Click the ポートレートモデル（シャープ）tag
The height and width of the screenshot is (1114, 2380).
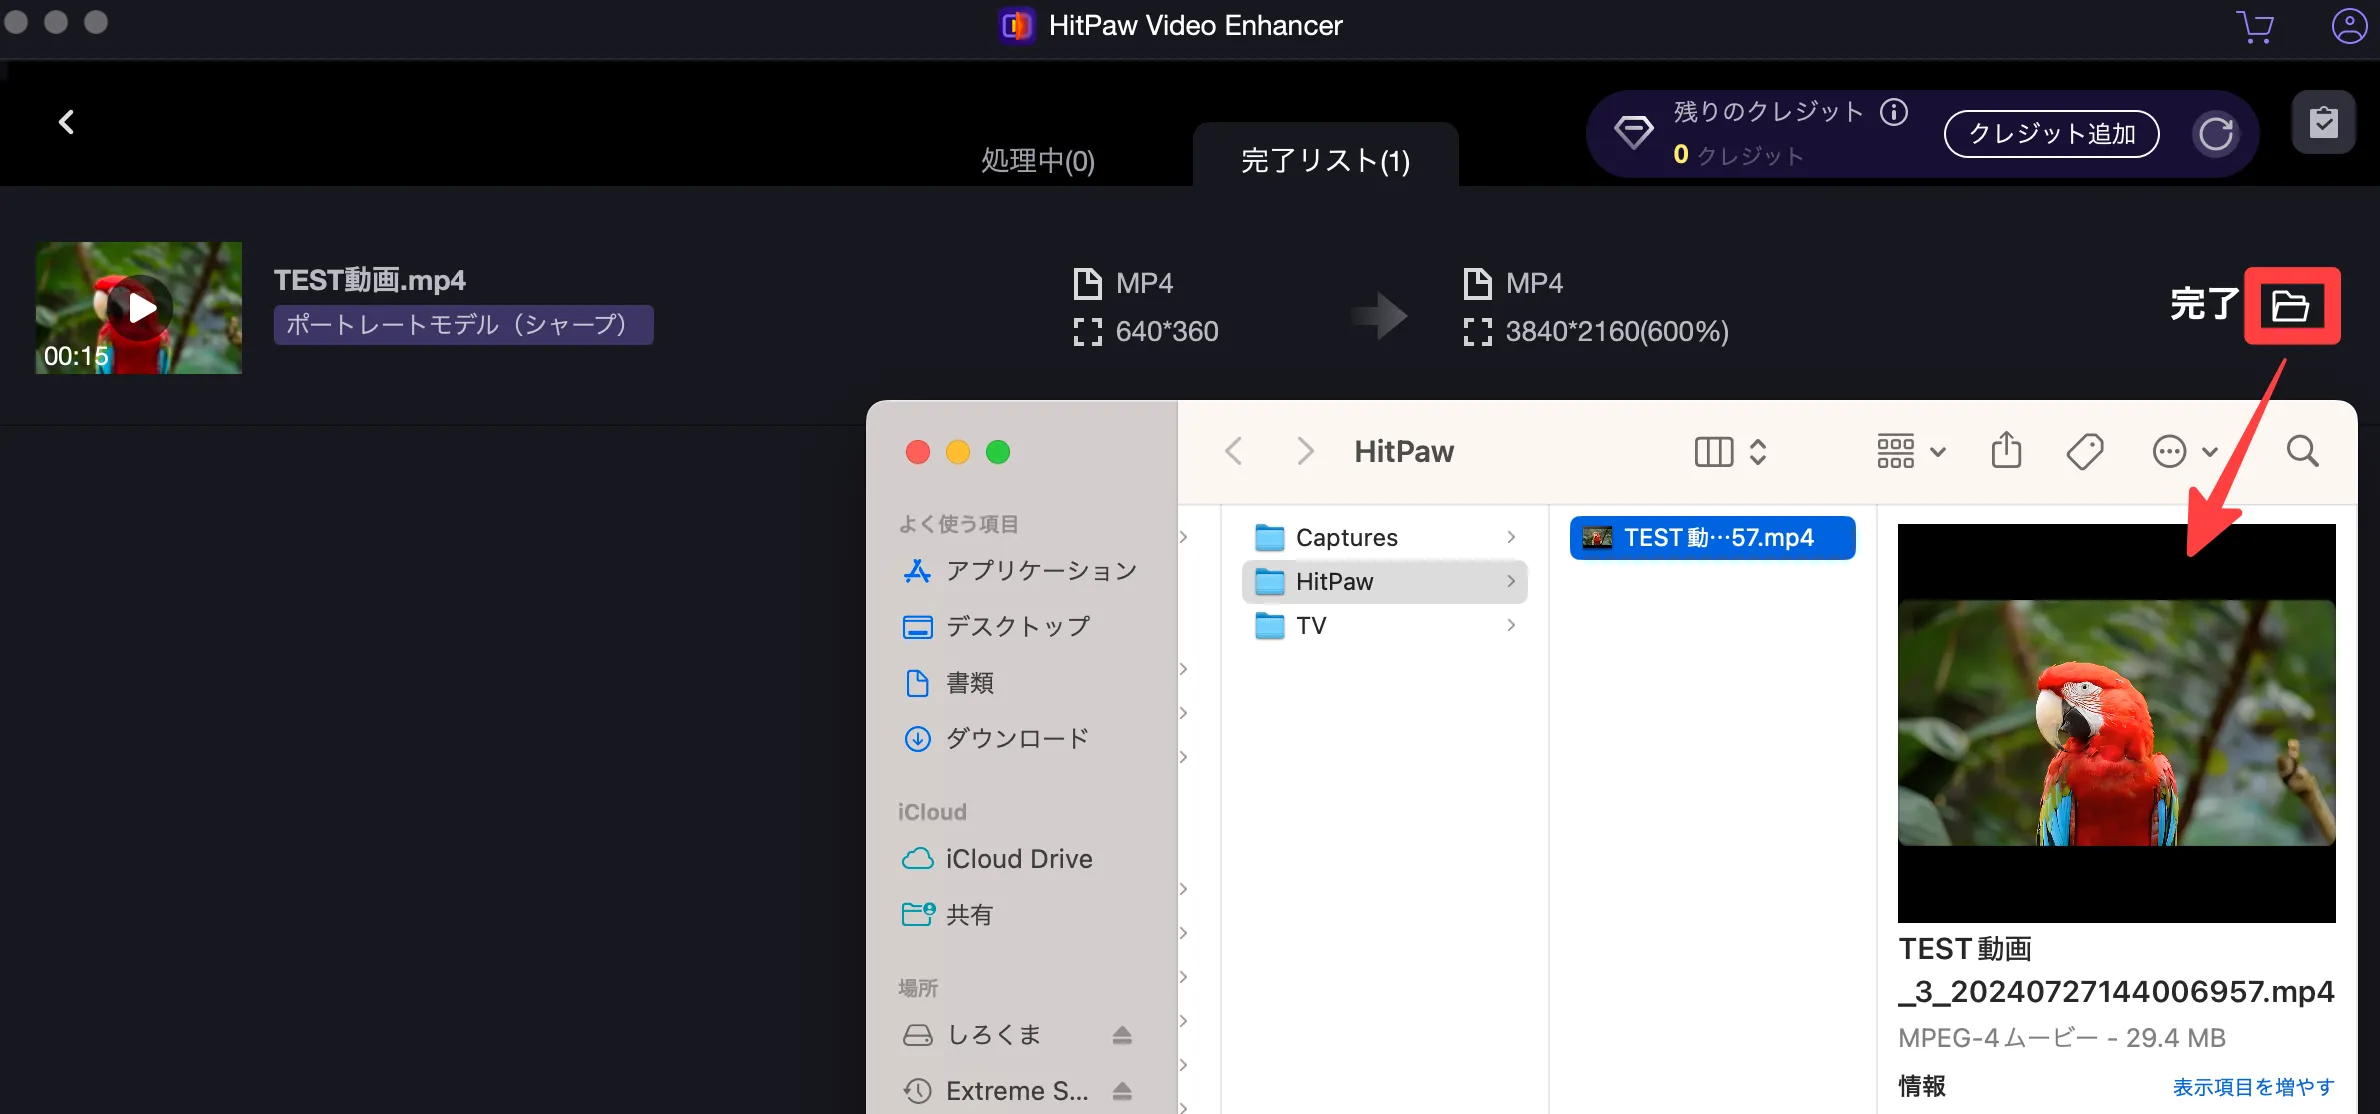(463, 325)
